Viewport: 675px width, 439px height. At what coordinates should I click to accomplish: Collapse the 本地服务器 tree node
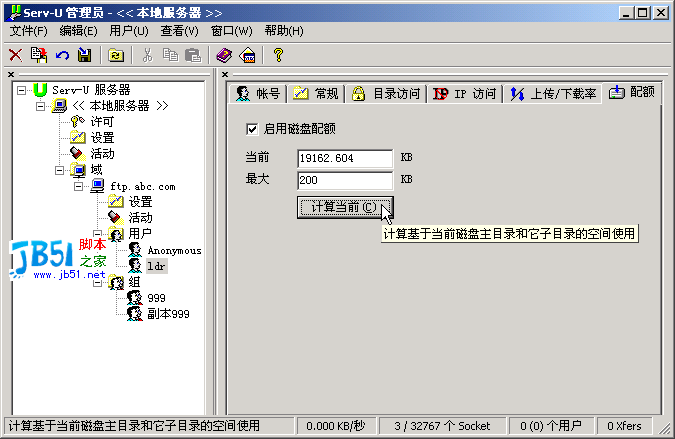click(40, 106)
